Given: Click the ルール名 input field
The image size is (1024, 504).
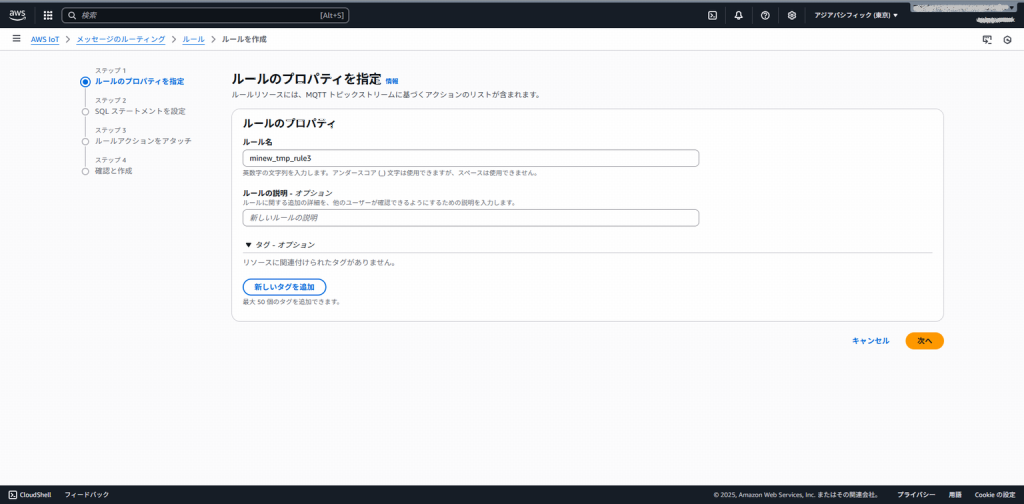Looking at the screenshot, I should 470,158.
